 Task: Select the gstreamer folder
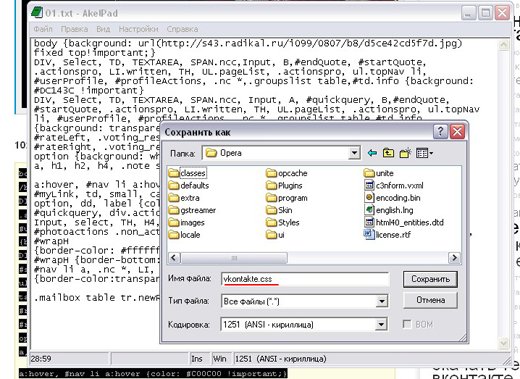pyautogui.click(x=192, y=210)
